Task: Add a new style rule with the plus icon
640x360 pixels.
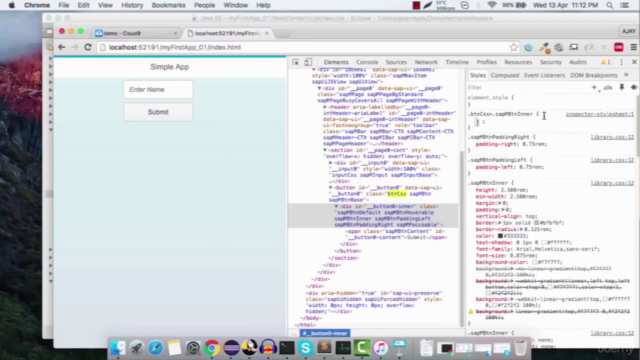Action: coord(594,87)
